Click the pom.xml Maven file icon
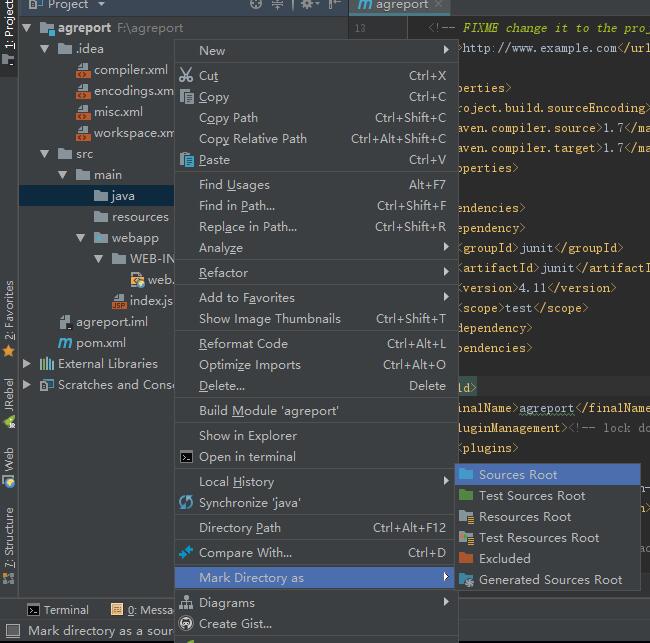Screen dimensions: 650x643 click(65, 342)
